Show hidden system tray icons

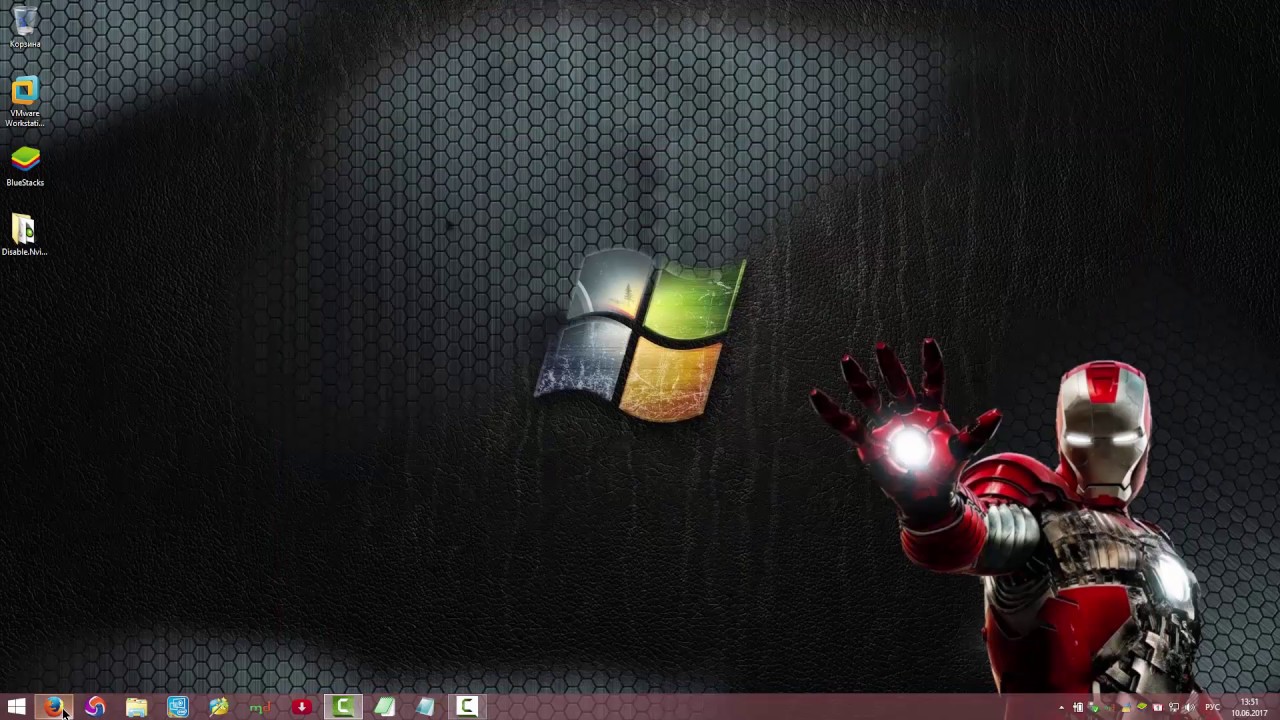(x=1062, y=708)
